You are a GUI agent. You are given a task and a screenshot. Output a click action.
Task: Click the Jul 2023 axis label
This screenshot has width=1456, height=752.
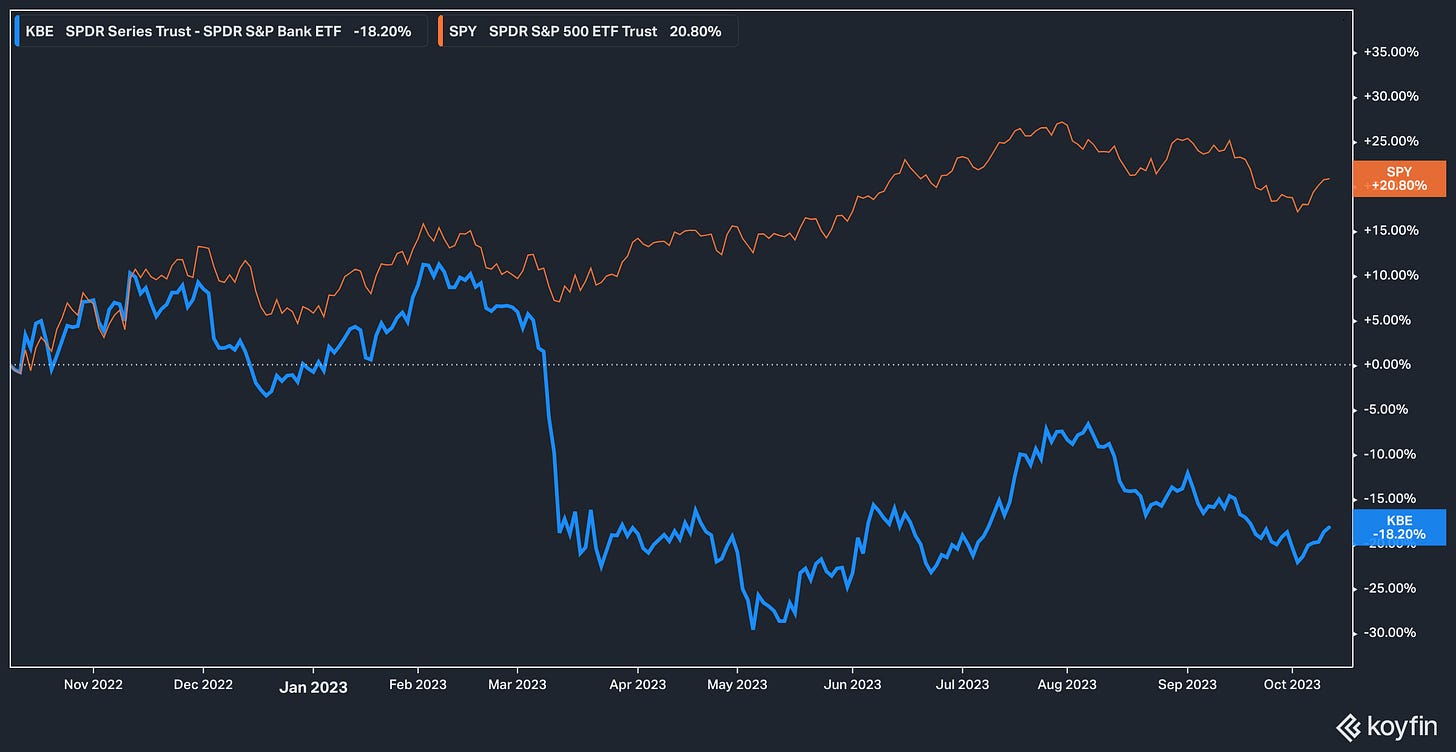[x=961, y=685]
